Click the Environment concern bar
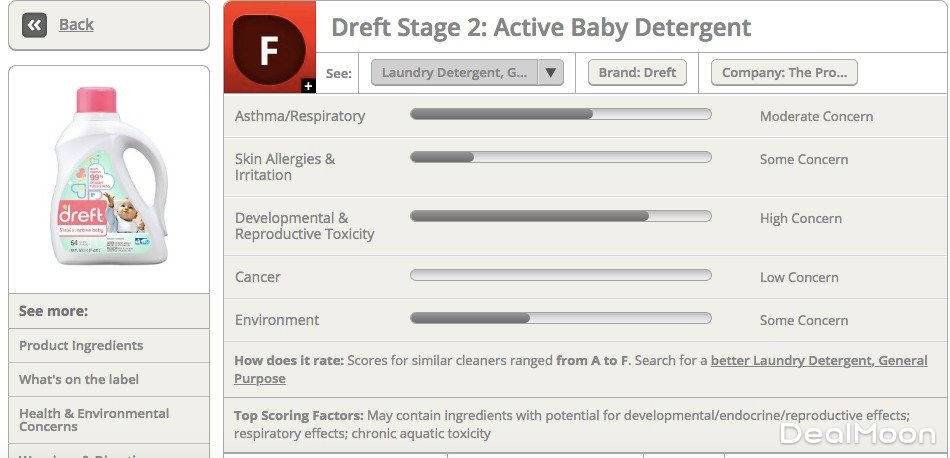950x458 pixels. pos(560,318)
